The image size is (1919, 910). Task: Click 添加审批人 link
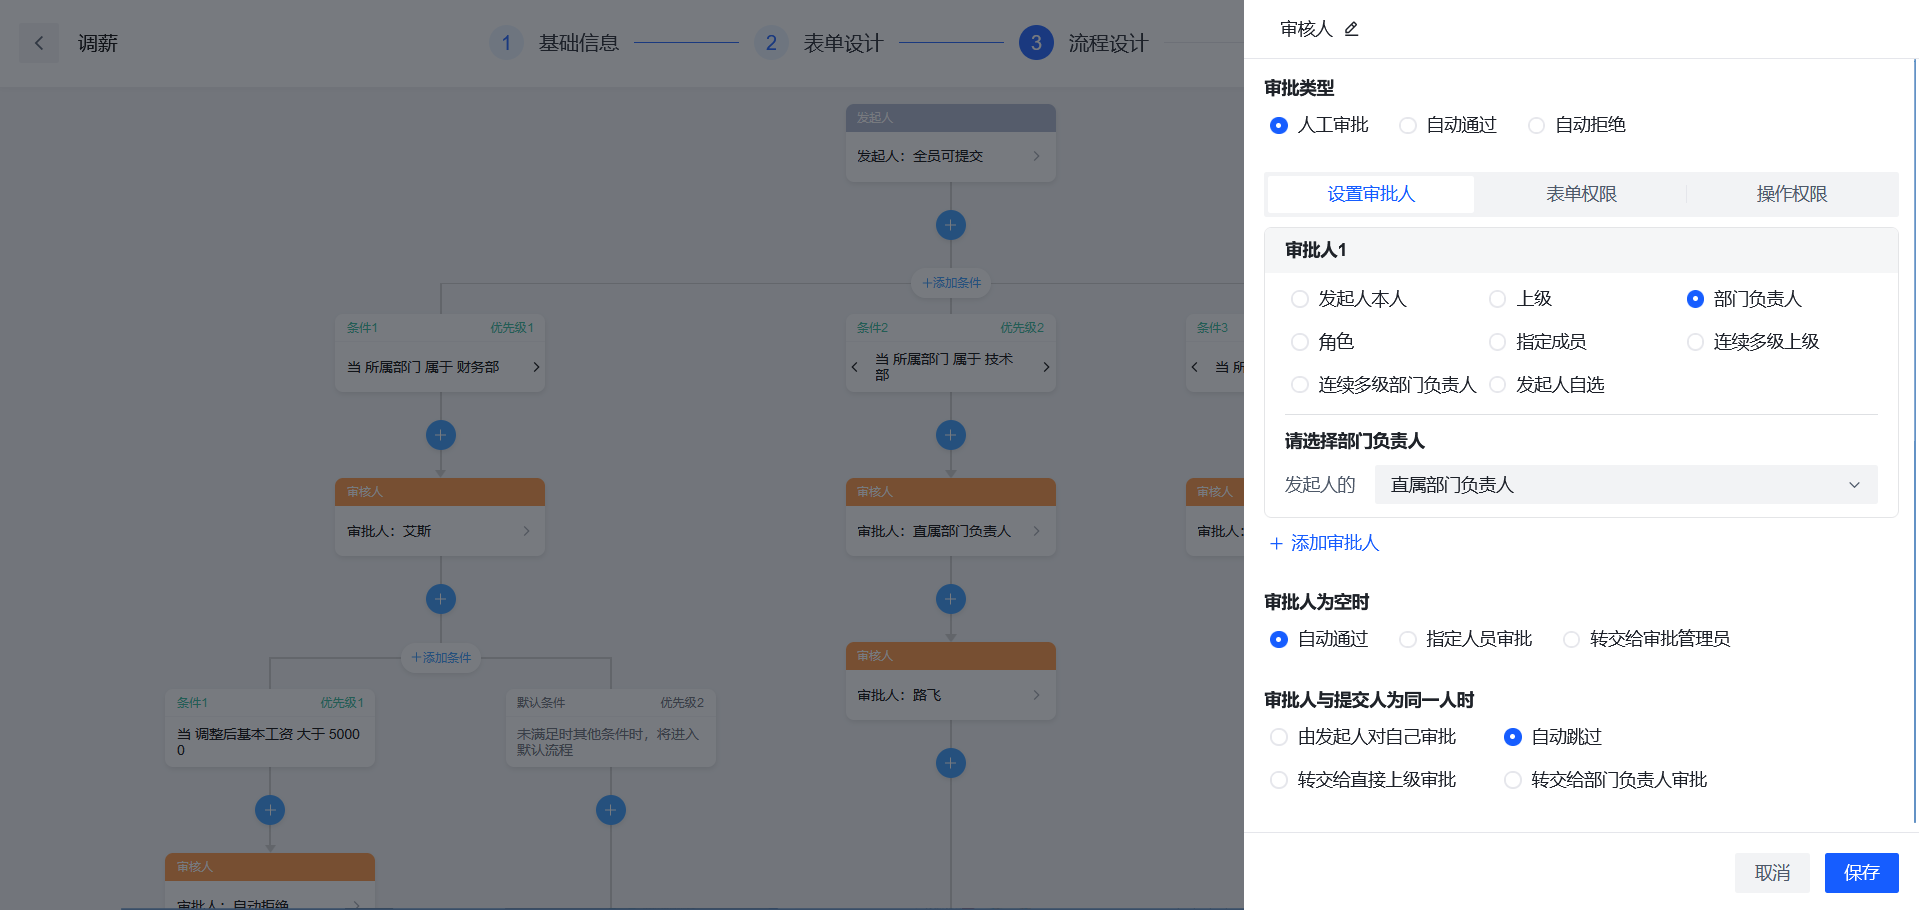(x=1324, y=543)
